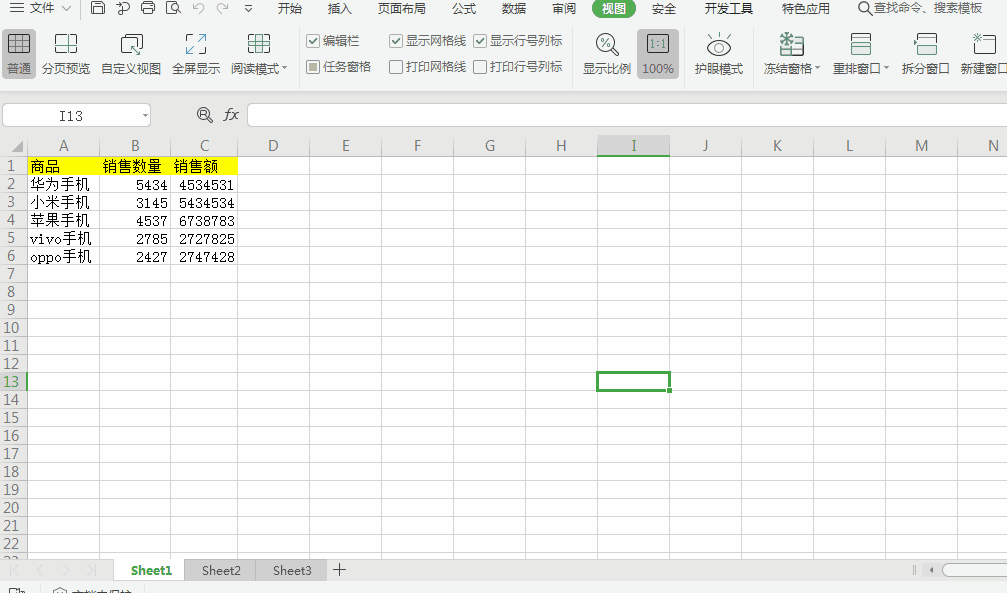
Task: Open the 数据 ribbon tab
Action: 514,8
